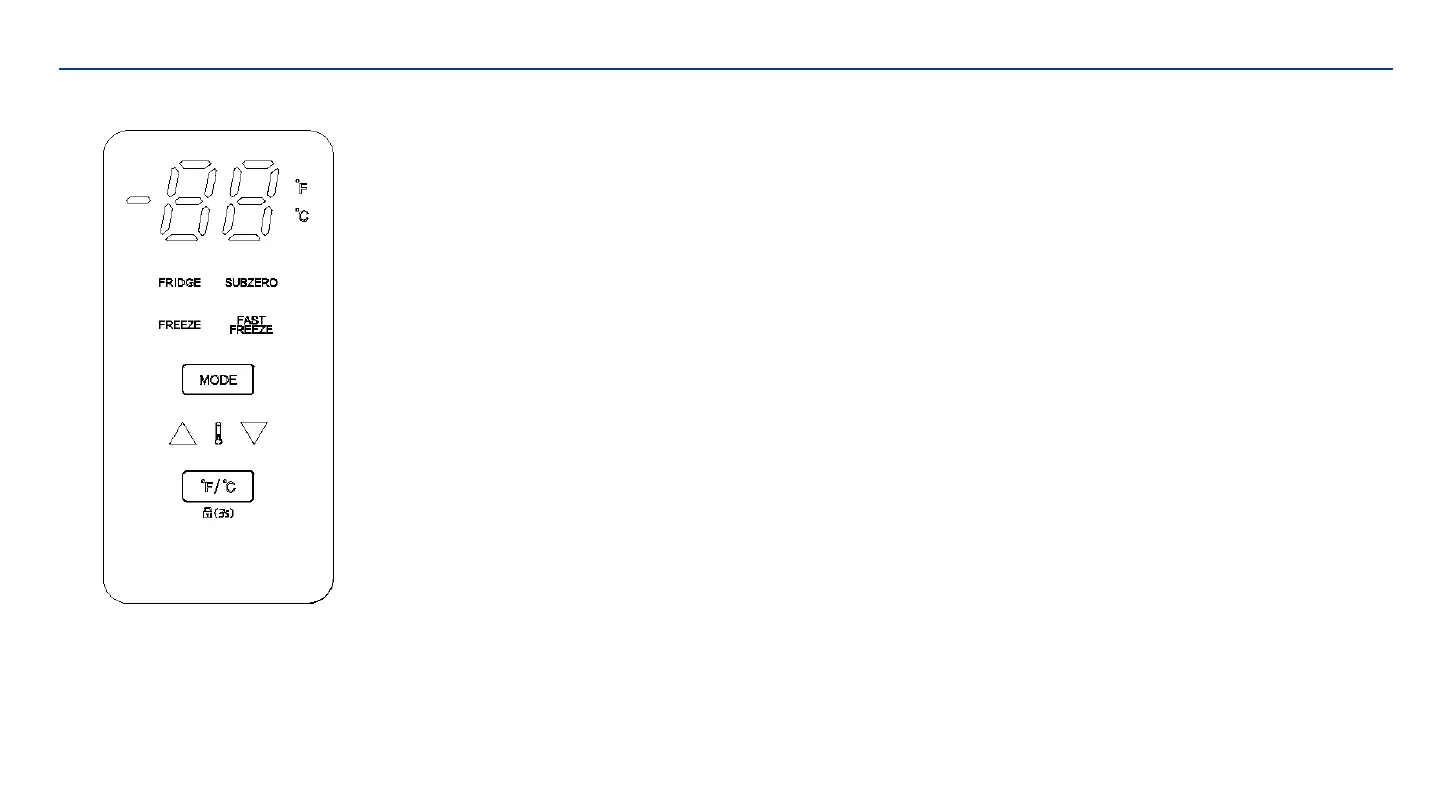Select the FRIDGE mode label
This screenshot has height=810, width=1440.
coord(179,283)
